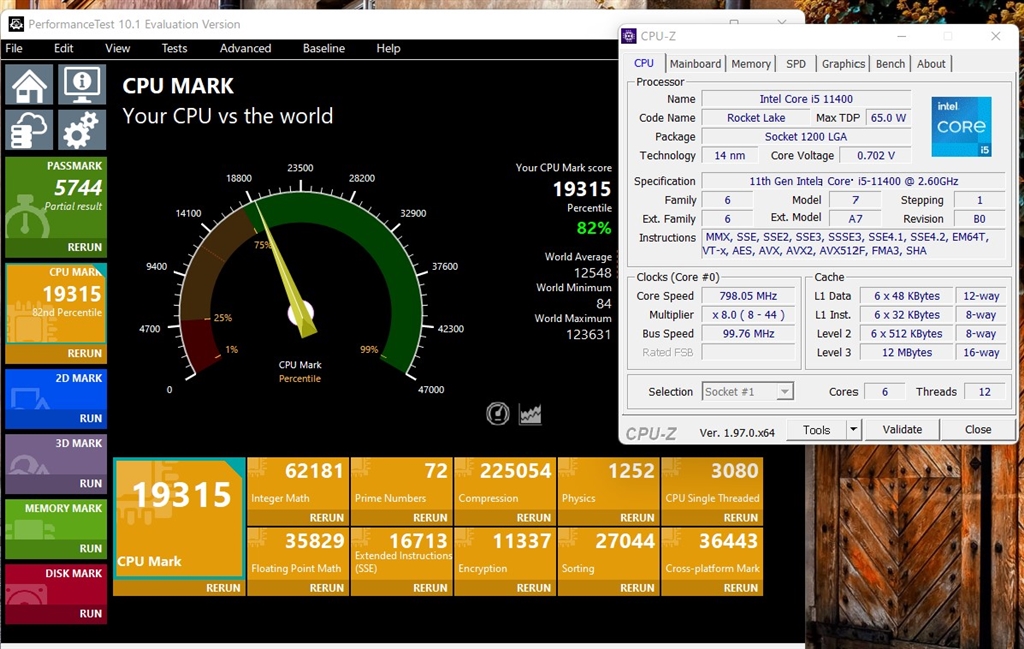The width and height of the screenshot is (1024, 649).
Task: Open the Baseline menu
Action: [x=324, y=48]
